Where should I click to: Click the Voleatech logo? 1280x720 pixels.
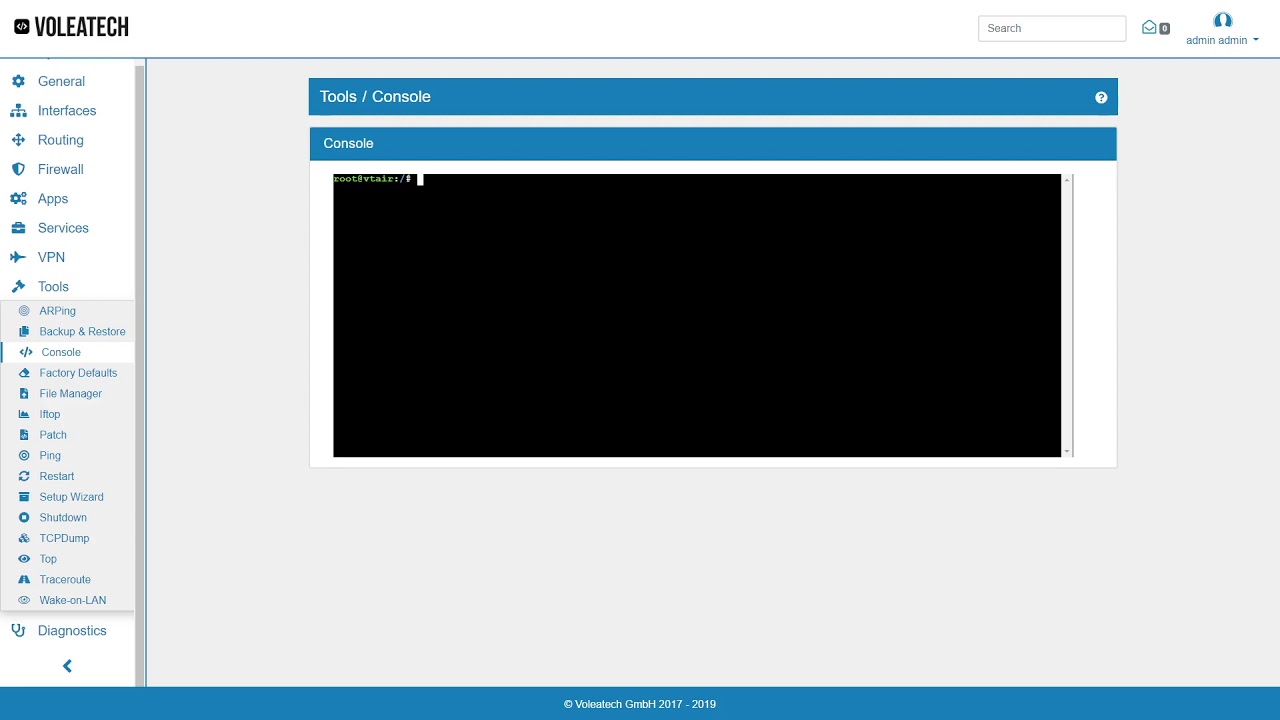coord(71,28)
